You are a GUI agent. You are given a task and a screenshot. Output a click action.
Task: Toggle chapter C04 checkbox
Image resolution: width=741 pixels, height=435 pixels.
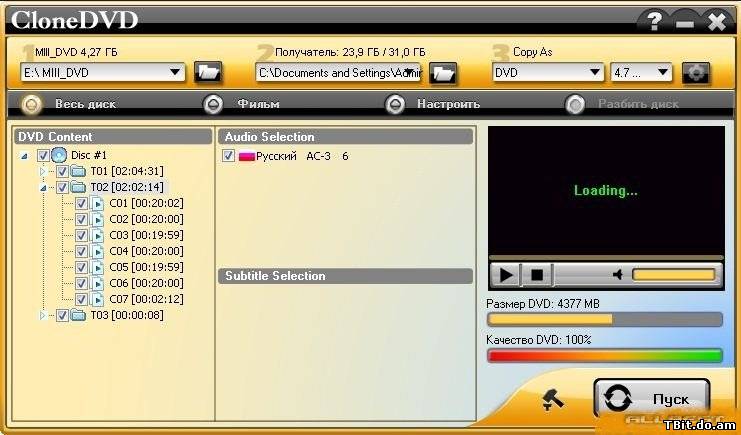(81, 252)
